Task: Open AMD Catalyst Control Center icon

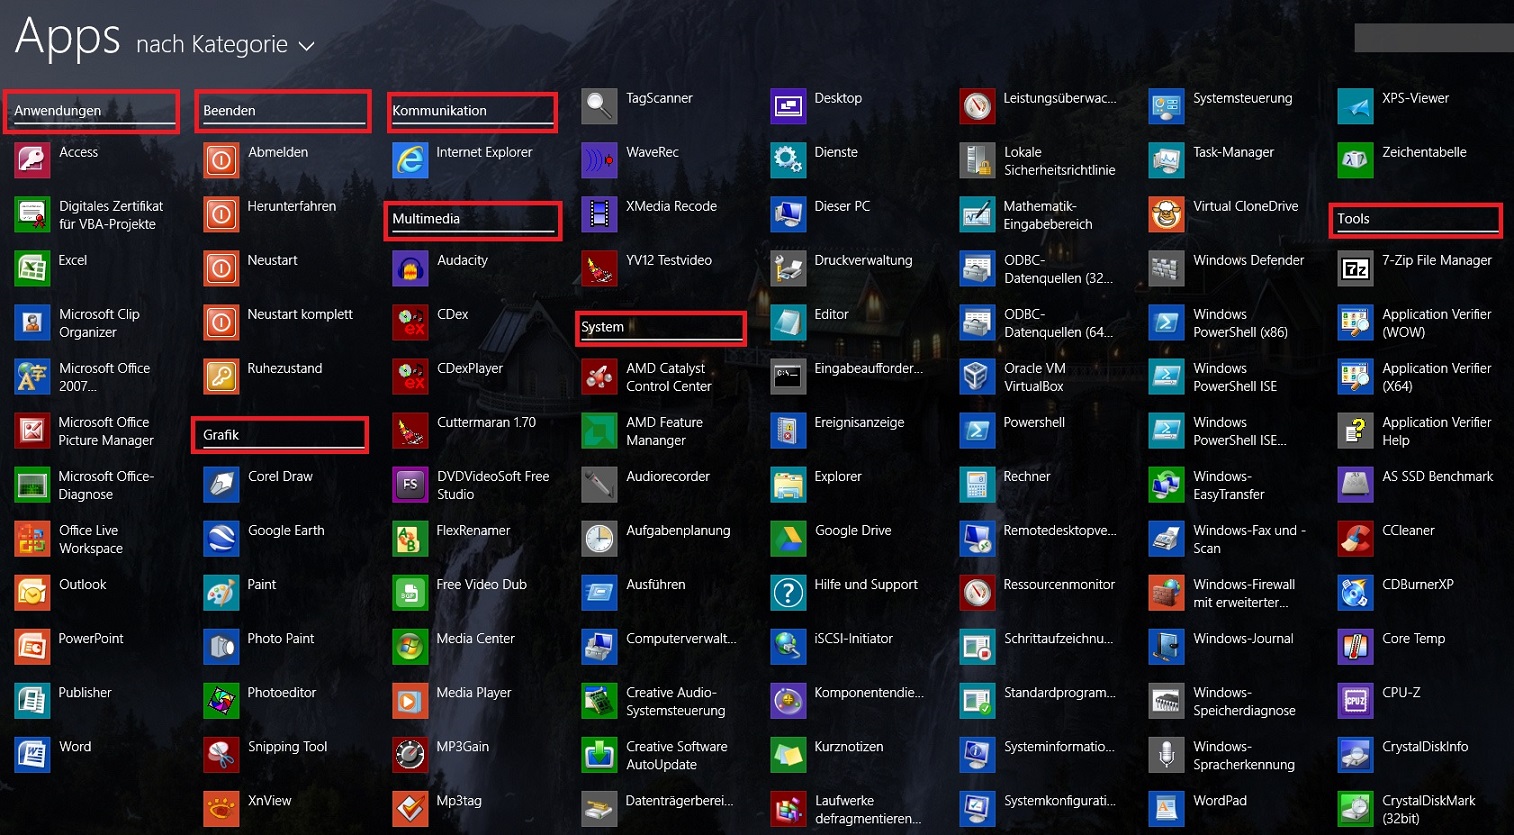Action: (599, 376)
